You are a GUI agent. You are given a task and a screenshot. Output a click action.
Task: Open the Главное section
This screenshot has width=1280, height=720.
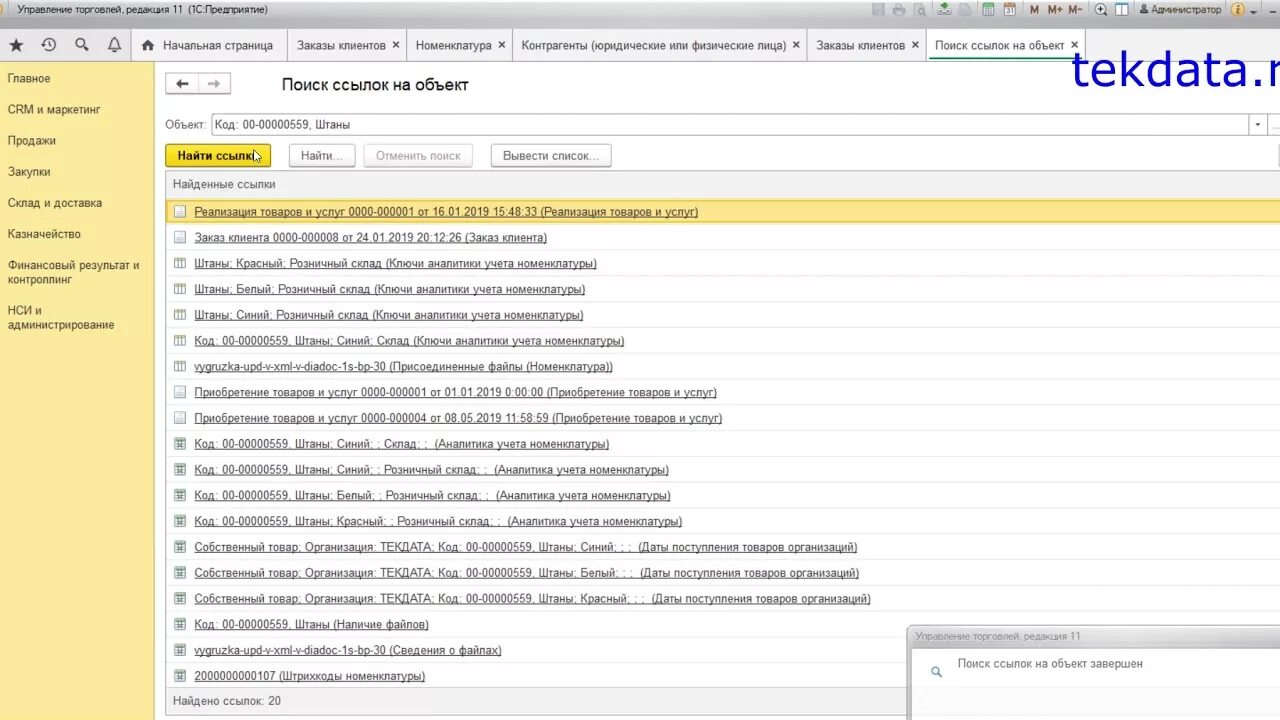click(29, 78)
